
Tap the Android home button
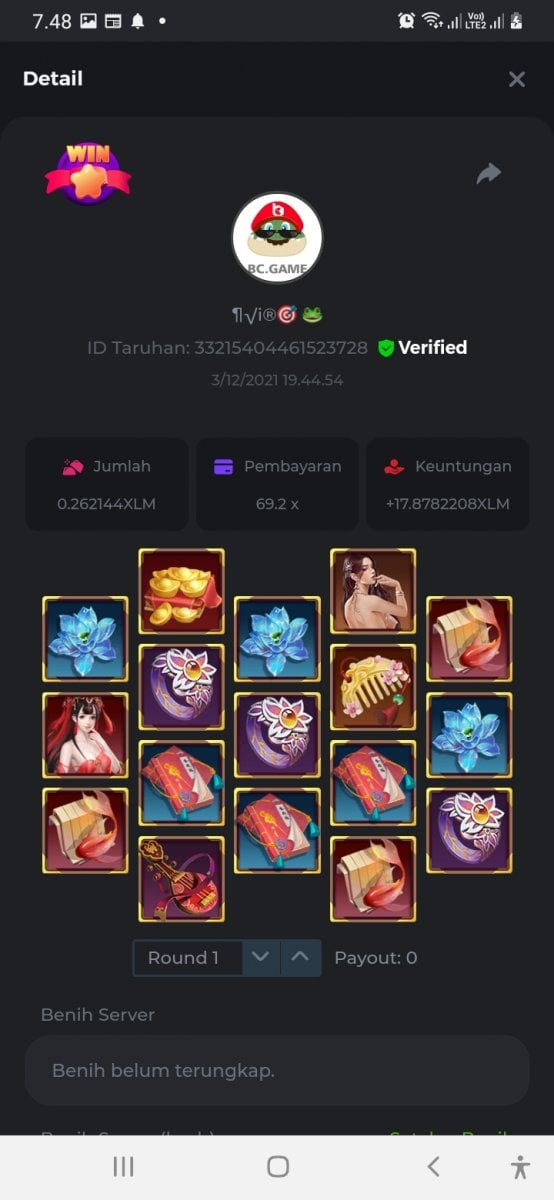click(278, 1166)
